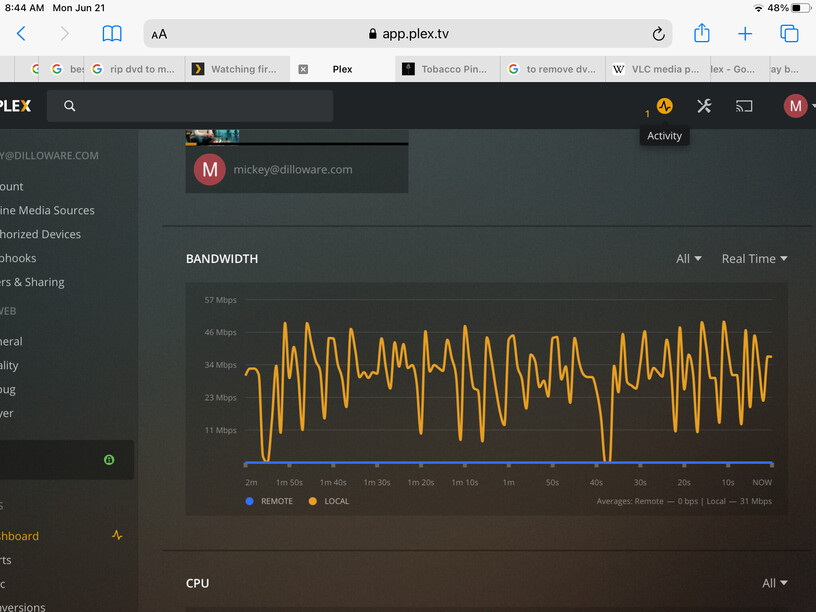This screenshot has height=612, width=816.
Task: Show all tabs overview icon
Action: [789, 33]
